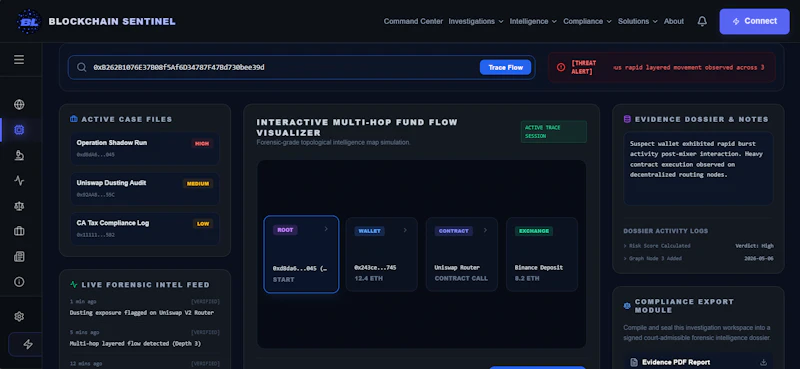Open the notifications bell
Image resolution: width=800 pixels, height=369 pixels.
[702, 21]
